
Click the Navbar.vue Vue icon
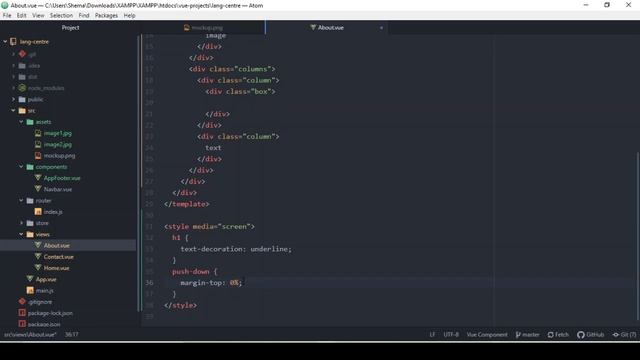(x=38, y=189)
